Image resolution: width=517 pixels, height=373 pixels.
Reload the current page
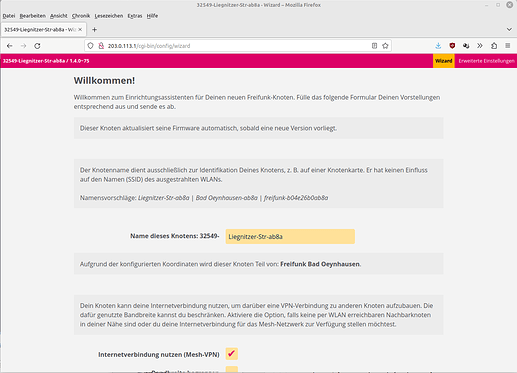pos(37,46)
